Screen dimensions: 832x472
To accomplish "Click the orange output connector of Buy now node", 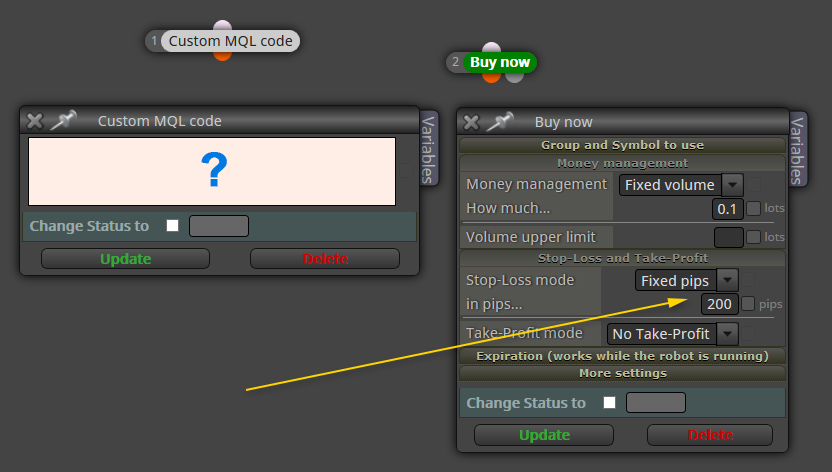I will click(x=491, y=77).
